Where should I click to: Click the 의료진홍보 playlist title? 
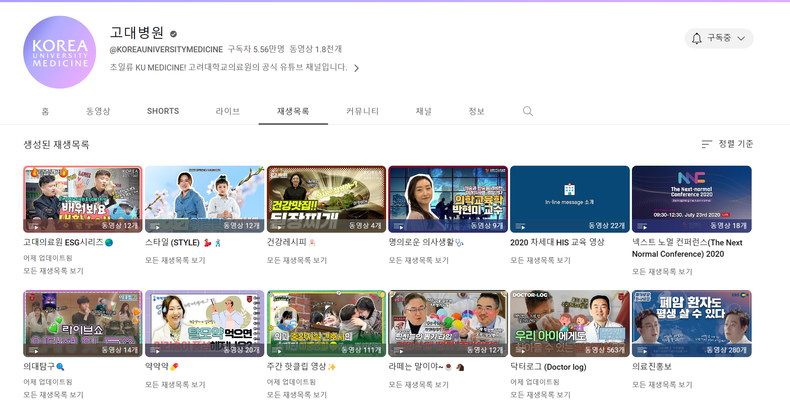point(652,367)
